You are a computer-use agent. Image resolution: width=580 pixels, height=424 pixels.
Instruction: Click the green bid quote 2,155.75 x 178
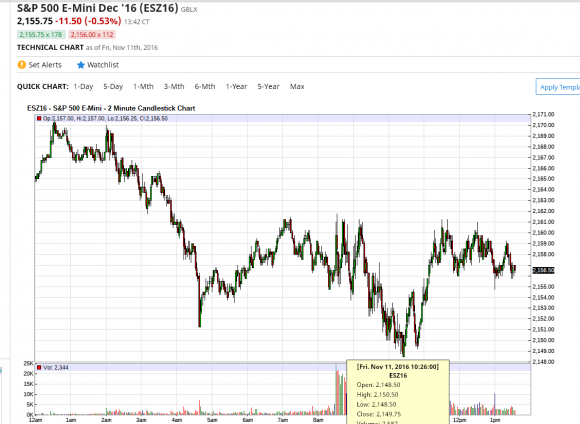pyautogui.click(x=41, y=35)
